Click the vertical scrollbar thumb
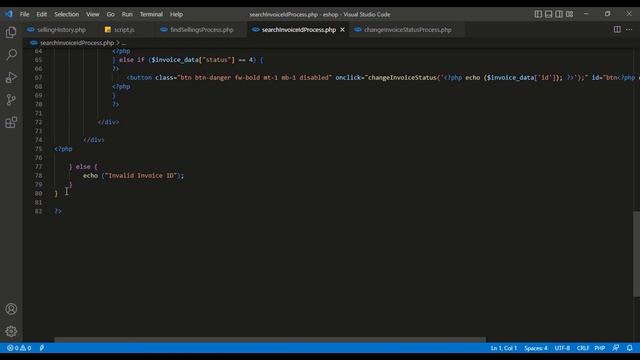 pos(636,254)
